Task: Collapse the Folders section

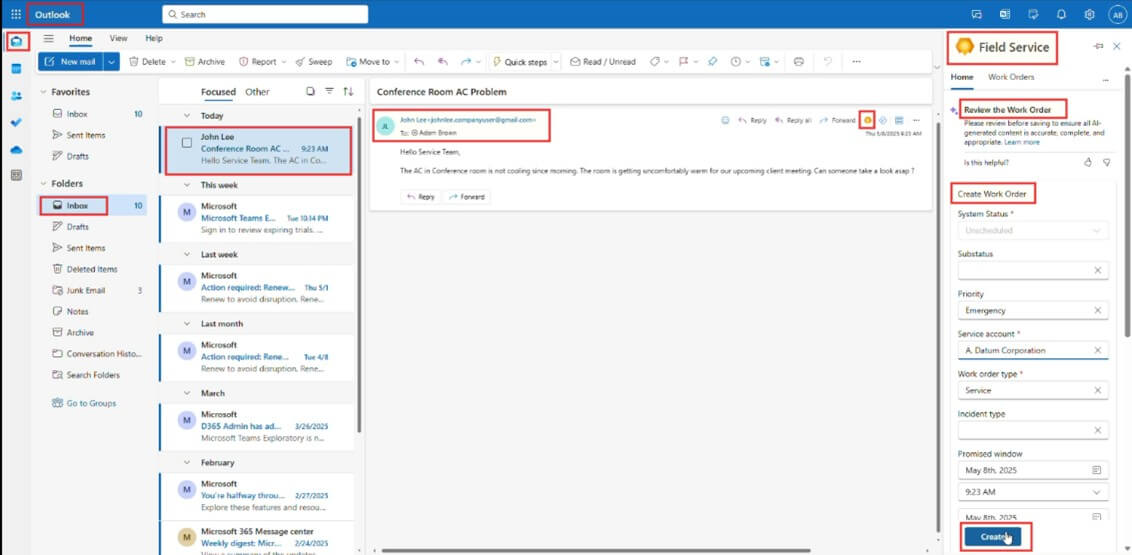Action: pyautogui.click(x=43, y=183)
